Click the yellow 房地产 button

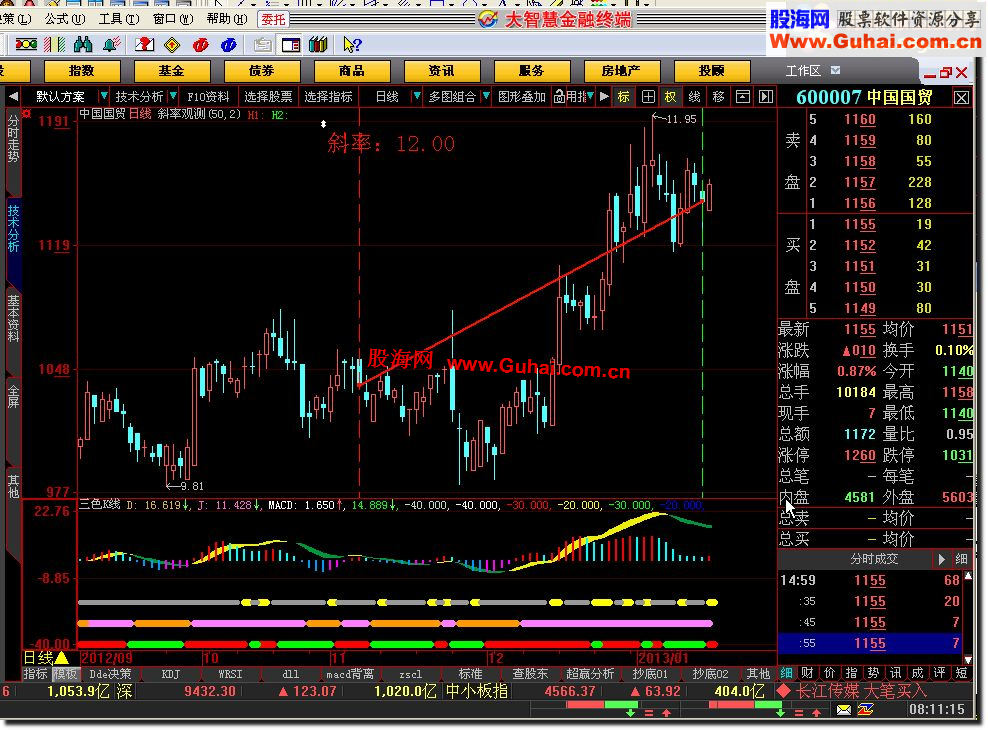click(621, 71)
